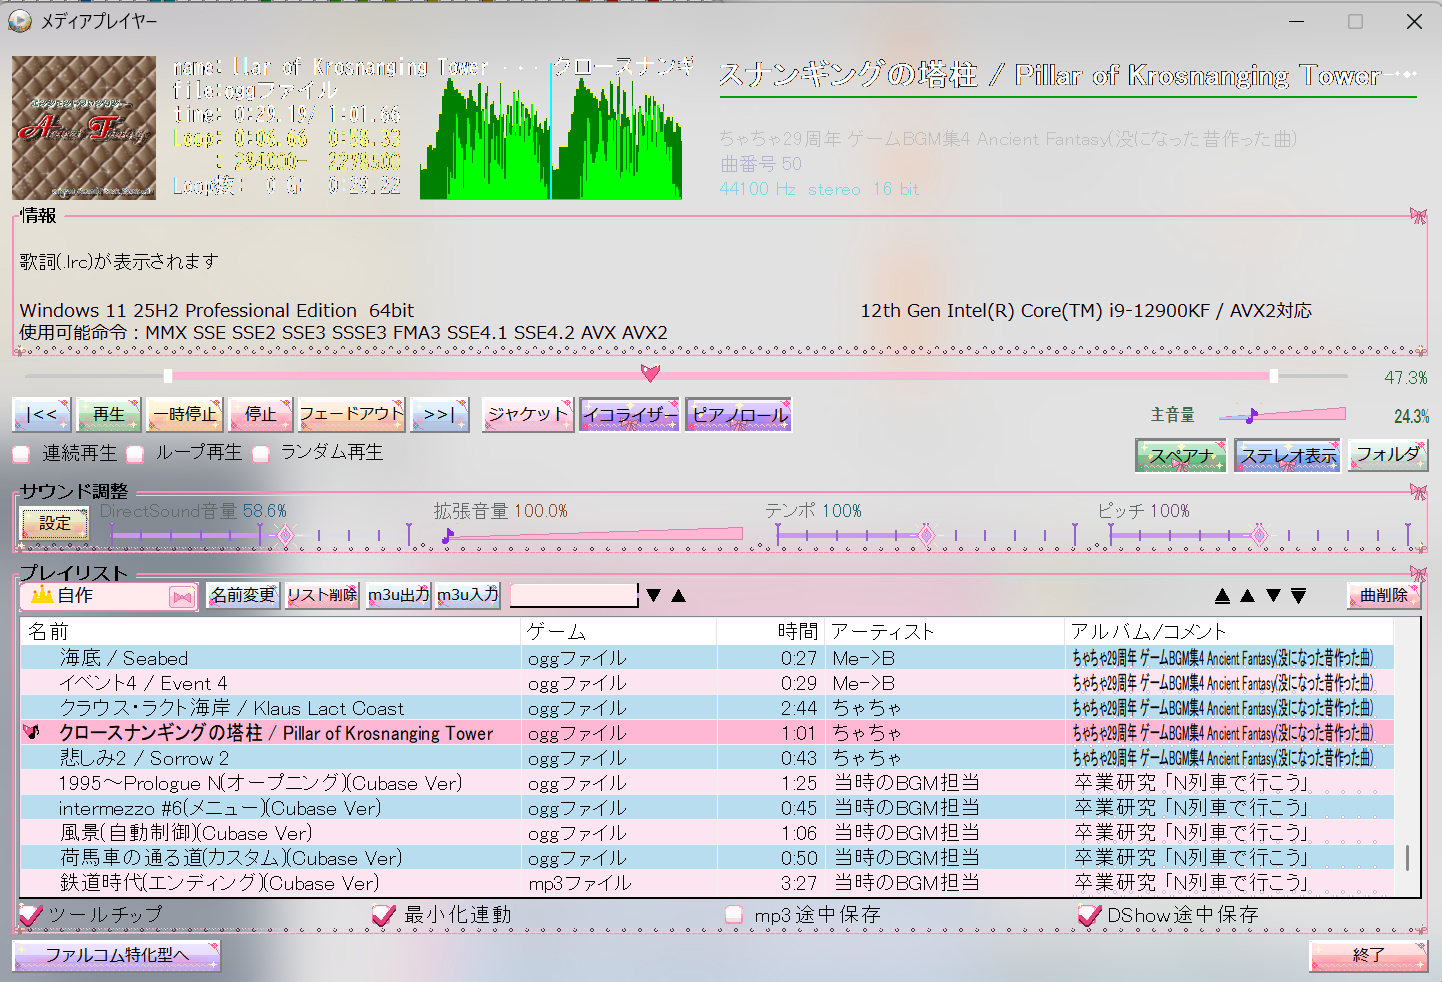Move selected song to bottom with underlined down arrow
Screen dimensions: 1442x982
click(x=1299, y=596)
